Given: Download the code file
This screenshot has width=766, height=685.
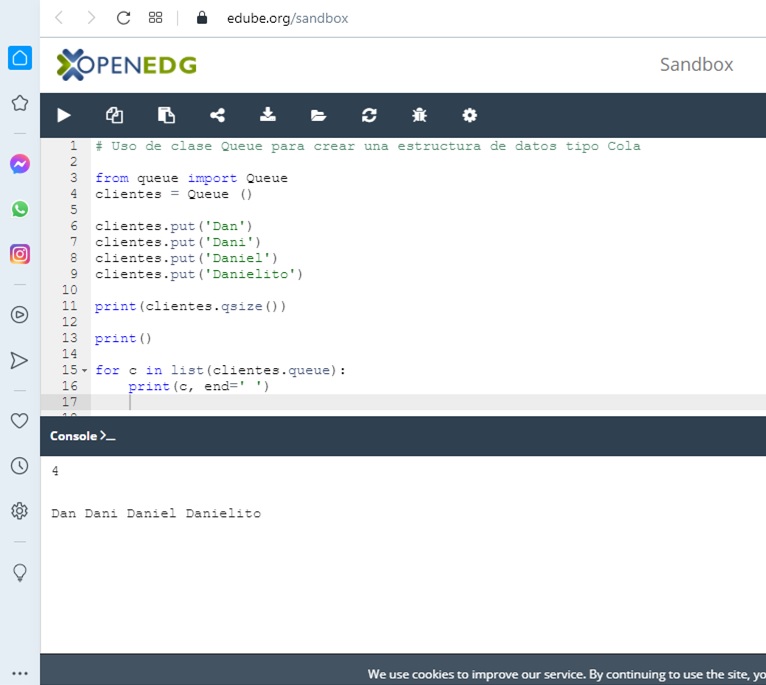Looking at the screenshot, I should pos(268,115).
